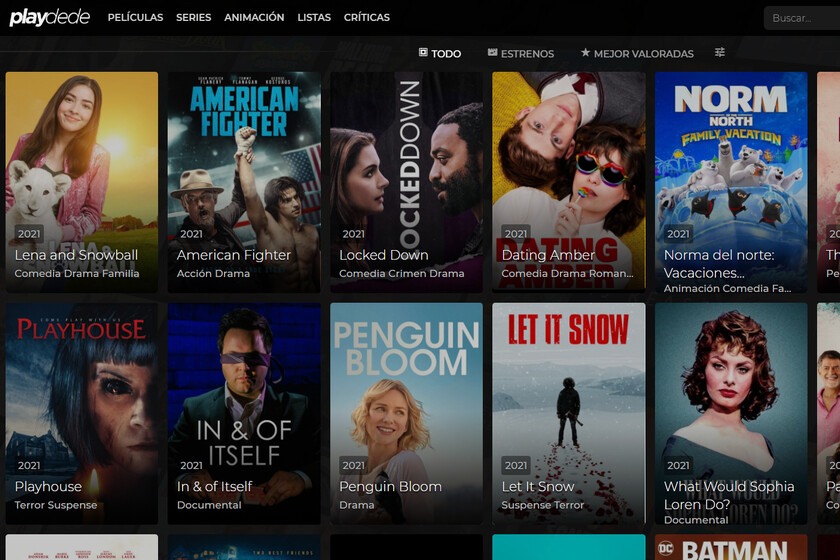
Task: Click the Lena and Snowball title
Action: pyautogui.click(x=76, y=255)
